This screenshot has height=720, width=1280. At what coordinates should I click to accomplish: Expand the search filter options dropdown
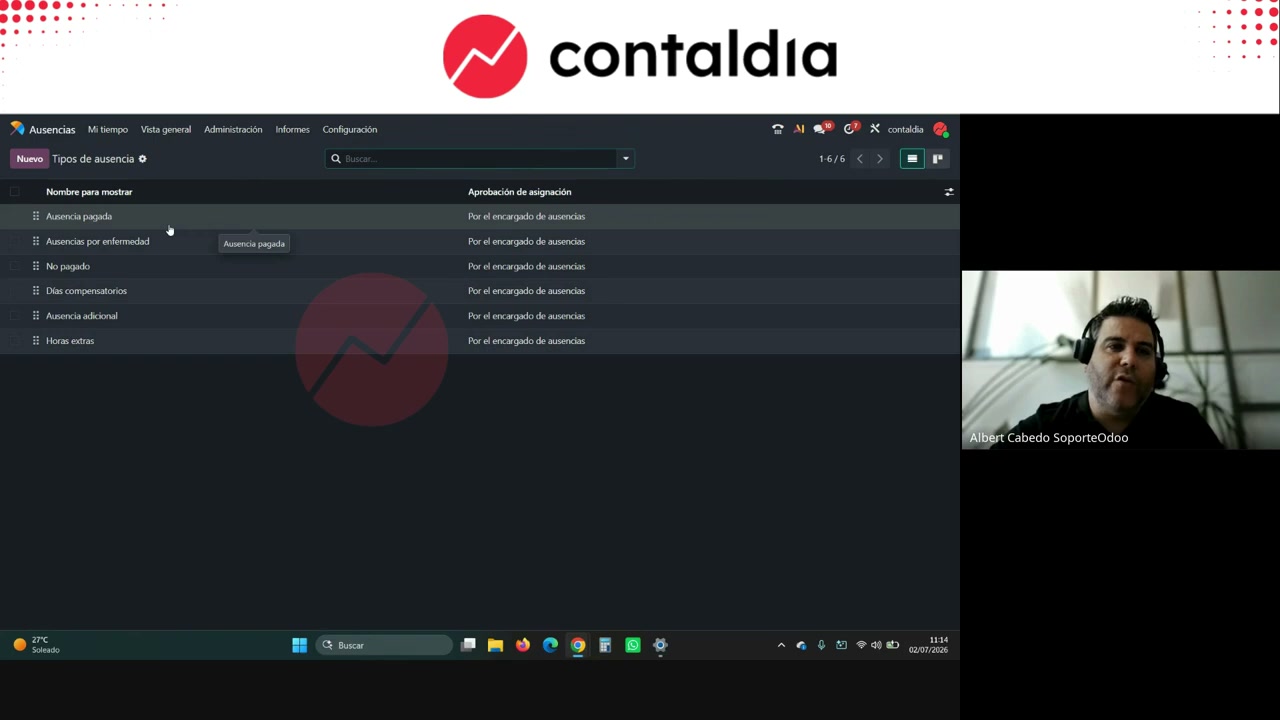pos(626,159)
